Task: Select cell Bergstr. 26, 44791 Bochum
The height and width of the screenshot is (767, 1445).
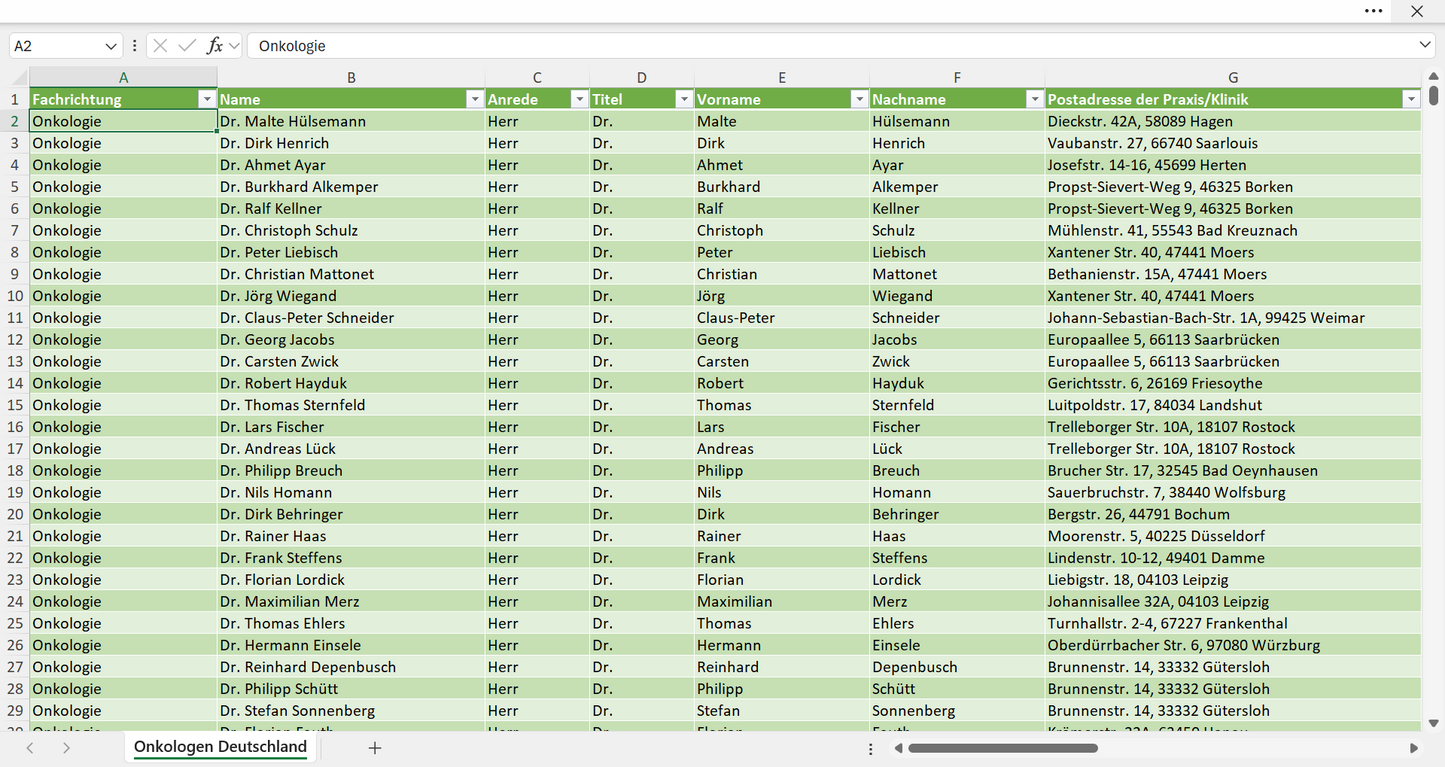Action: click(x=1233, y=514)
